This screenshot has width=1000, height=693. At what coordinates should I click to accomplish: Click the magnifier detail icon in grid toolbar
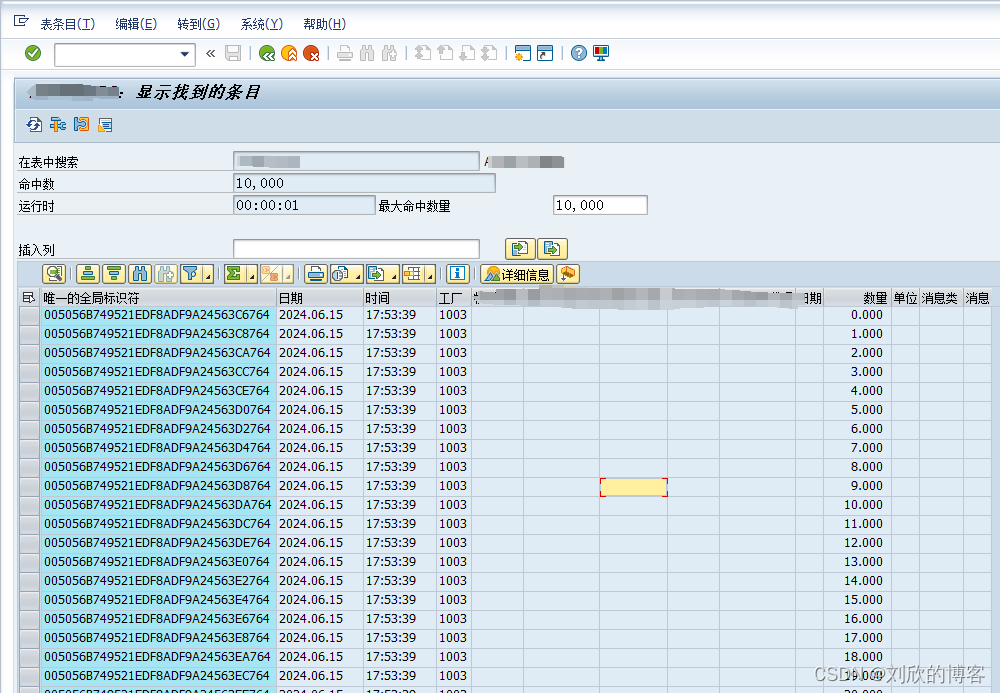54,273
